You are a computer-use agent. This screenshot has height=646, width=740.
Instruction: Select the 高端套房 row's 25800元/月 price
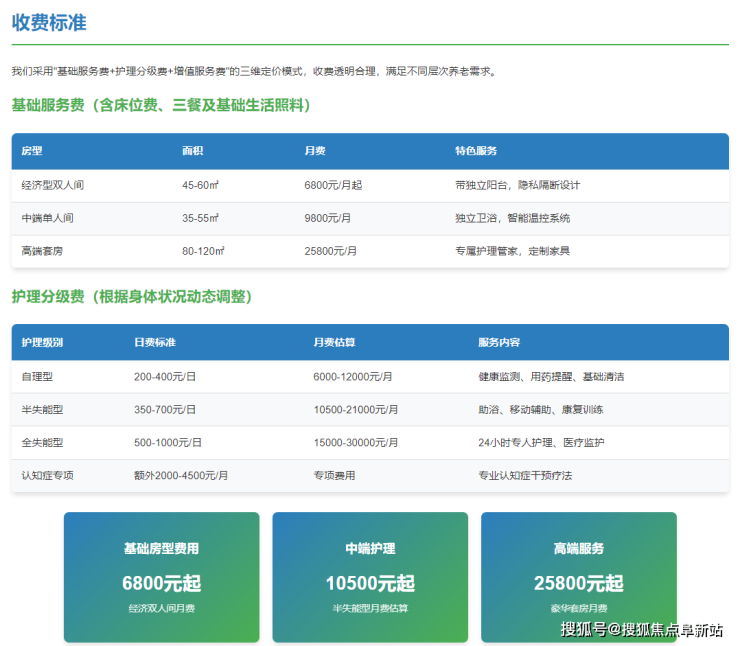pos(330,251)
